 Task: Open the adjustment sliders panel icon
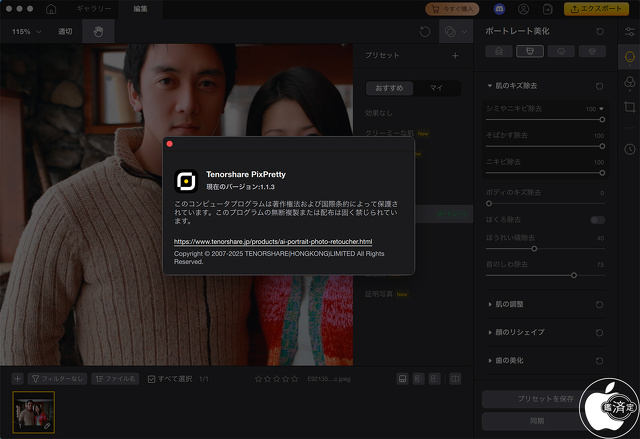coord(630,31)
